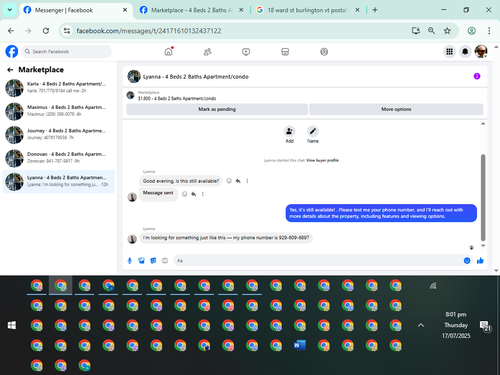Open the Friends icon in top navigation
The height and width of the screenshot is (375, 500).
click(x=207, y=52)
